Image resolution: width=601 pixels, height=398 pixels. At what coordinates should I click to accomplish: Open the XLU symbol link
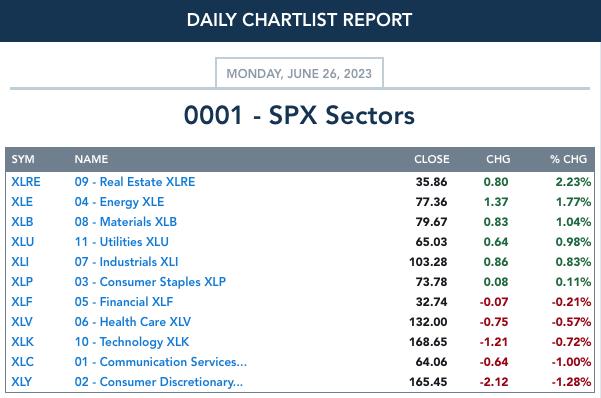(x=23, y=242)
